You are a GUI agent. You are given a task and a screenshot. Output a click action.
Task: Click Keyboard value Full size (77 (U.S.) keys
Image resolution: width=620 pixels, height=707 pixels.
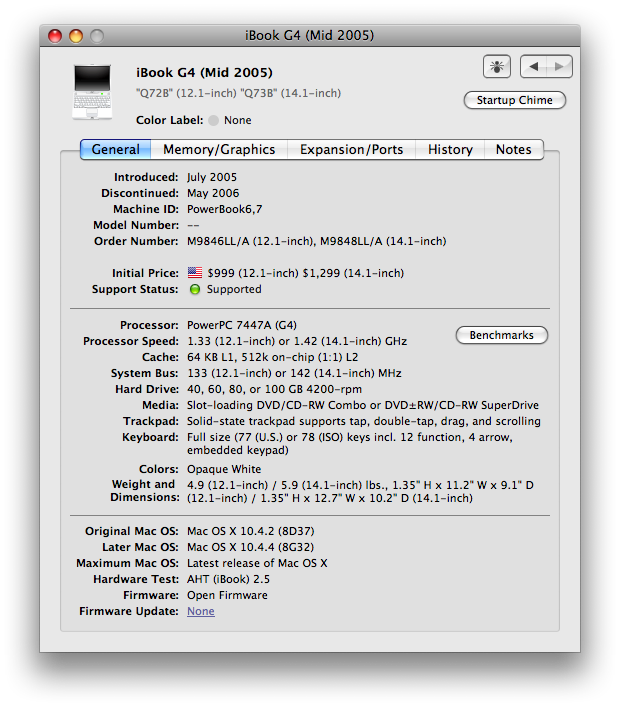350,444
